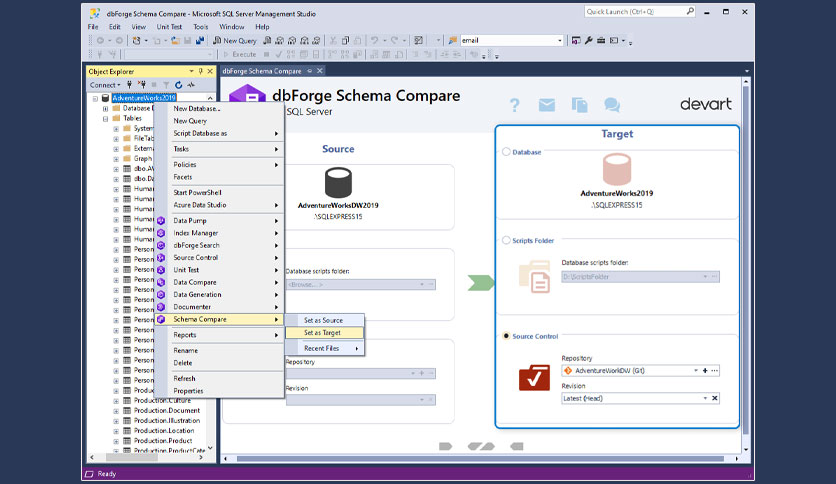
Task: Click the Copy toolbar icon
Action: click(345, 41)
